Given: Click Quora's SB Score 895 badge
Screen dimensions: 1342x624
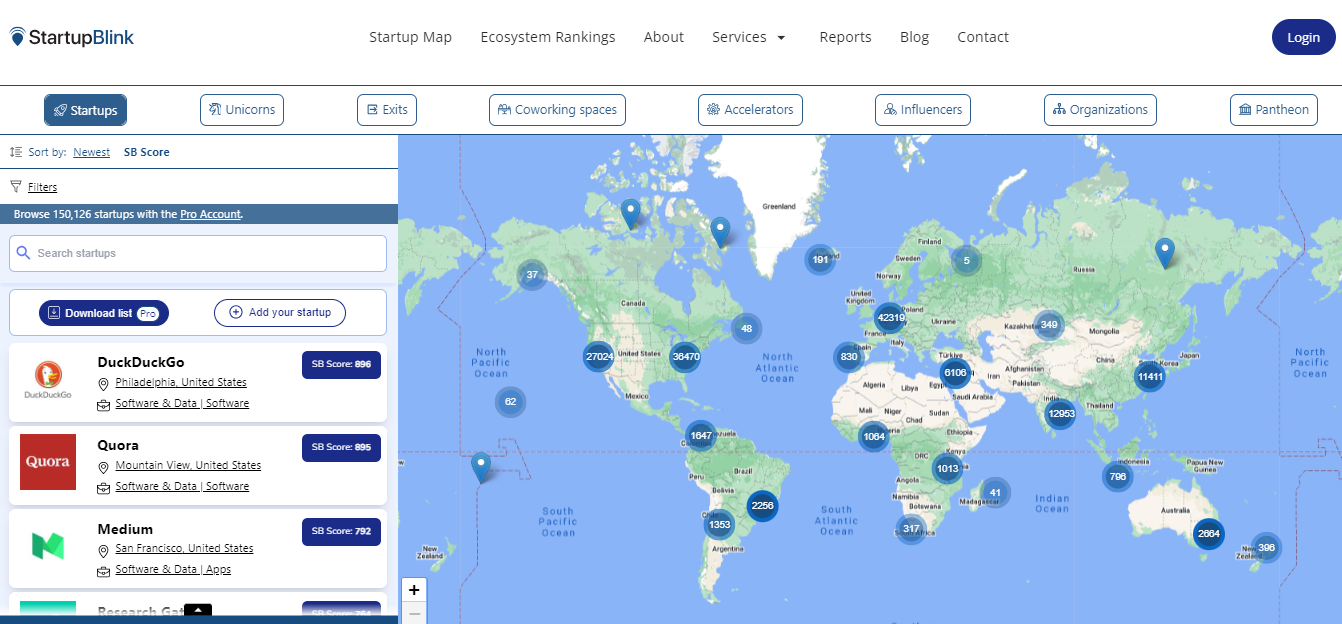Looking at the screenshot, I should (341, 448).
